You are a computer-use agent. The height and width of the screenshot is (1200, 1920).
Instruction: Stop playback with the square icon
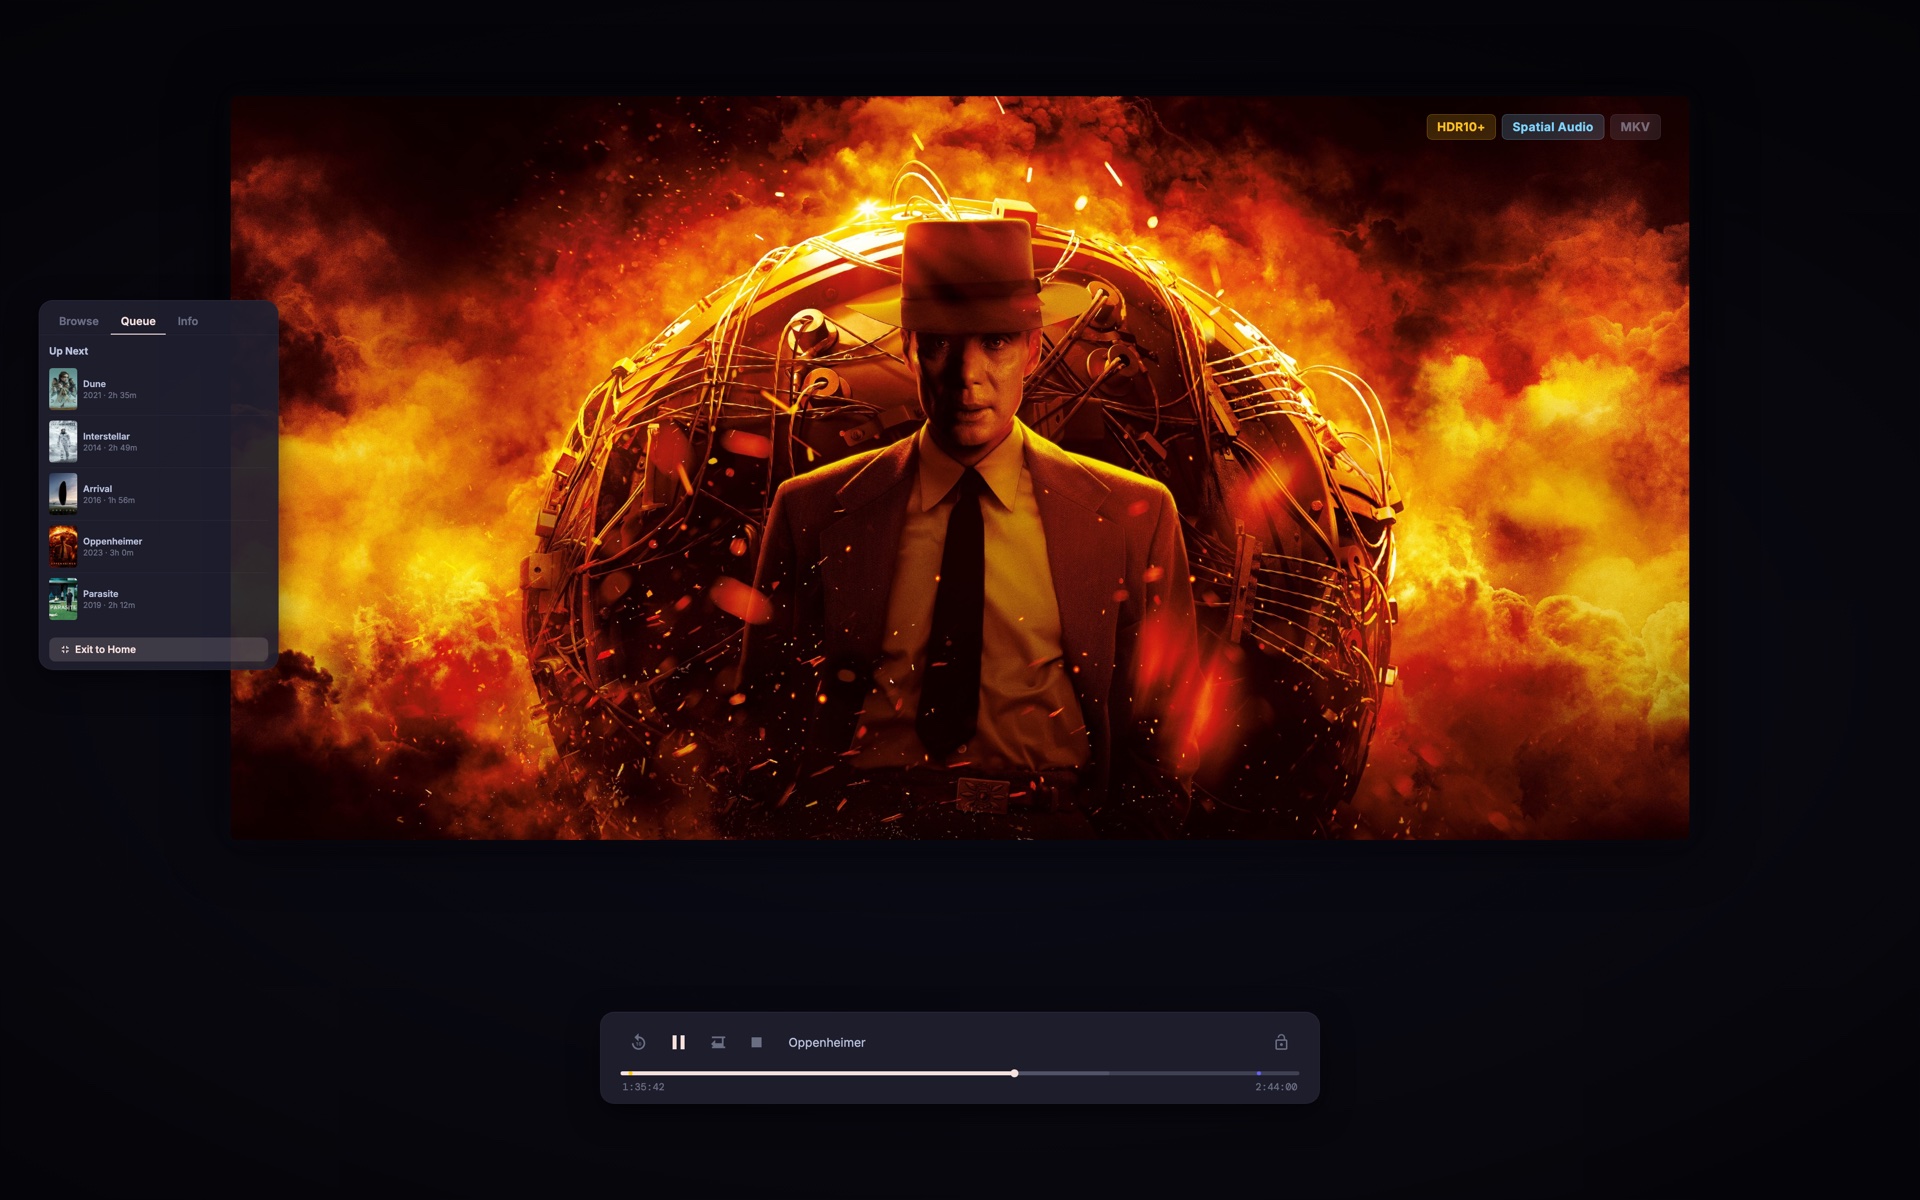pyautogui.click(x=756, y=1042)
